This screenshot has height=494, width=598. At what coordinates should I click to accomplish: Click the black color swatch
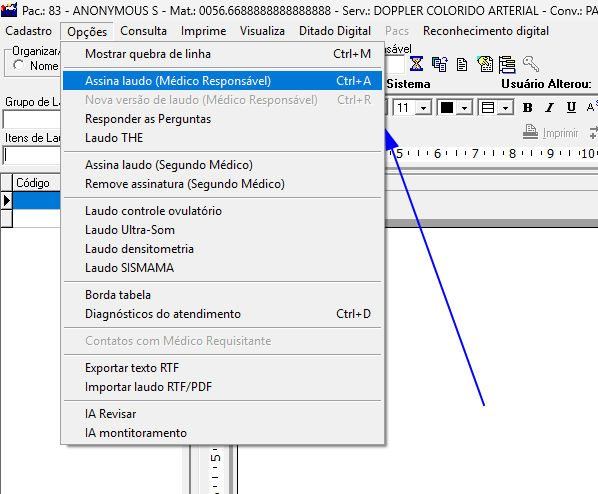[x=447, y=108]
